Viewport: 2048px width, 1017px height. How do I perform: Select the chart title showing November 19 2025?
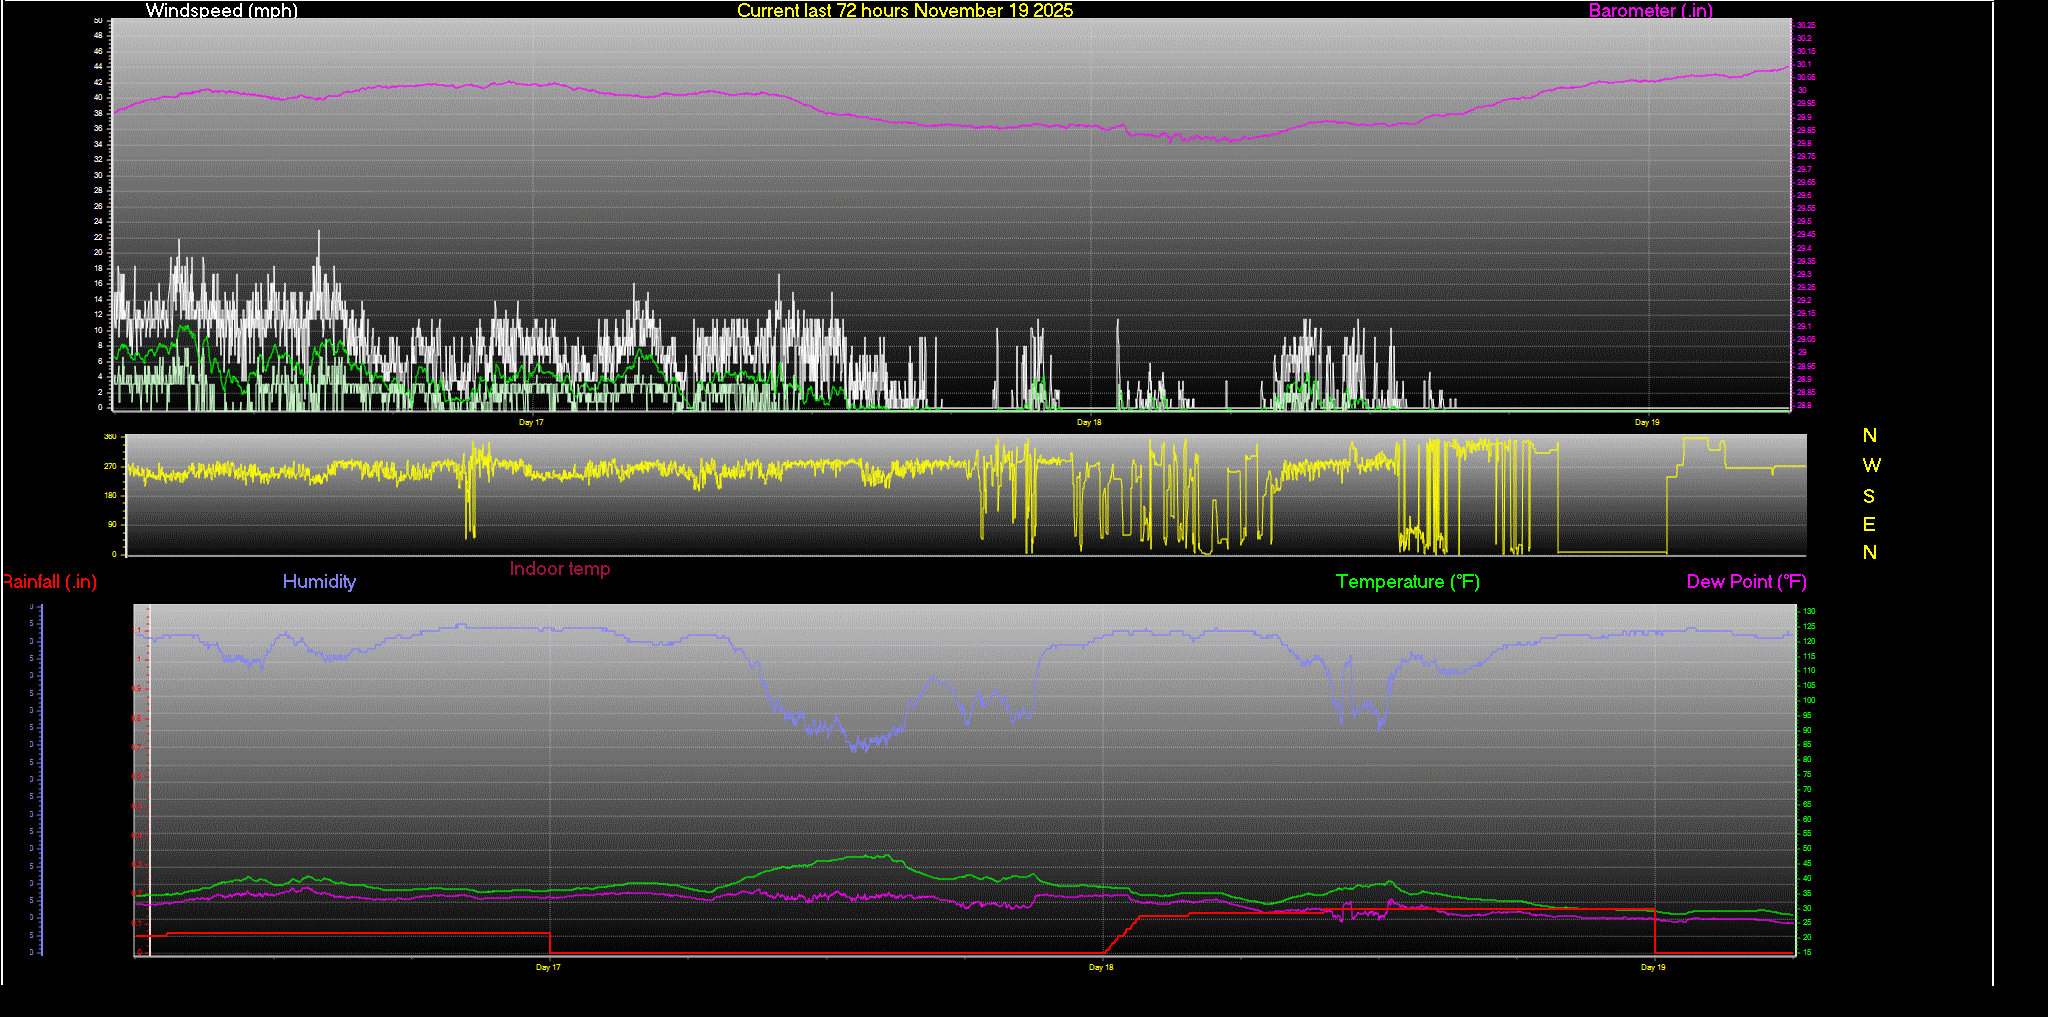tap(904, 11)
